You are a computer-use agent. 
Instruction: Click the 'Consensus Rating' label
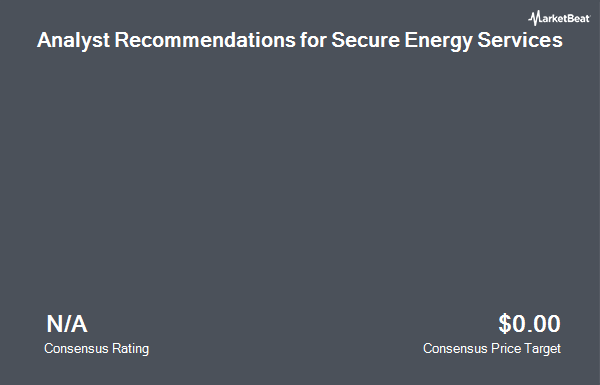96,349
